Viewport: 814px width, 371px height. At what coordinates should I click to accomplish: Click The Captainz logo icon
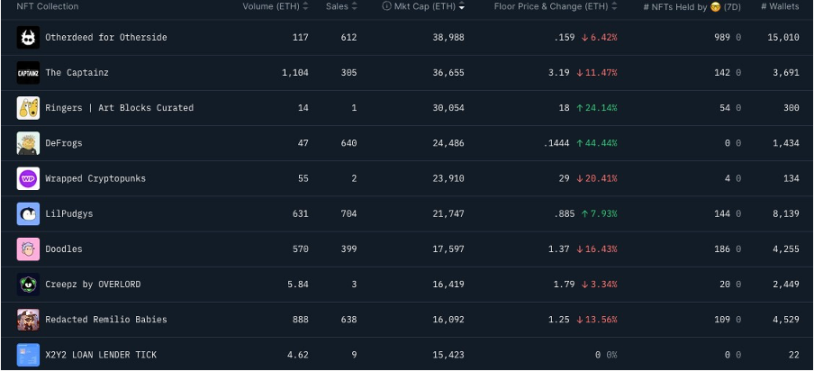(x=28, y=73)
